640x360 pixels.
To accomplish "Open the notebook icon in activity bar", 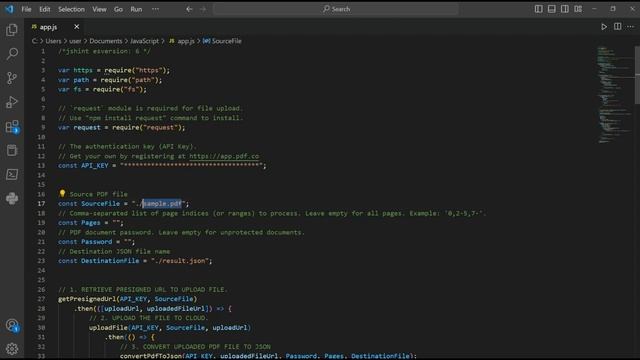I will pyautogui.click(x=12, y=150).
